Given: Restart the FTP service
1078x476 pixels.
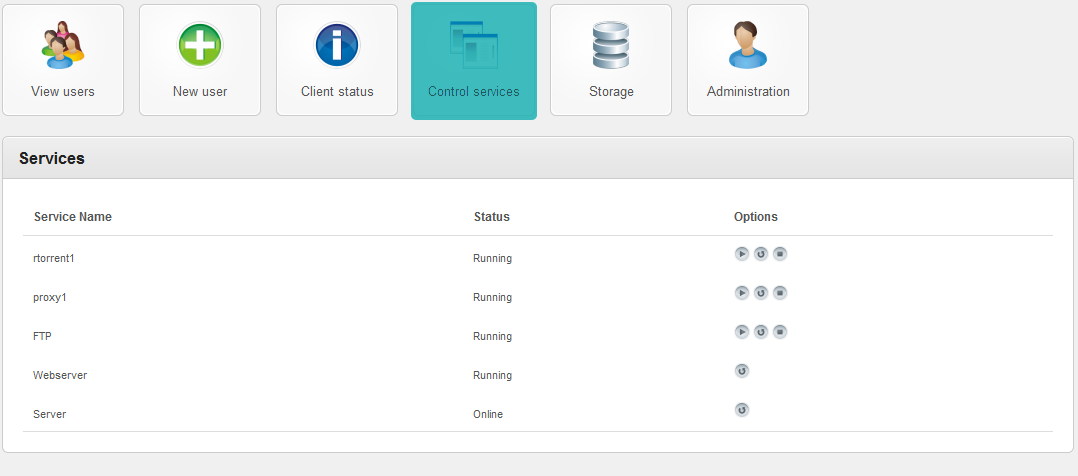Looking at the screenshot, I should (761, 332).
